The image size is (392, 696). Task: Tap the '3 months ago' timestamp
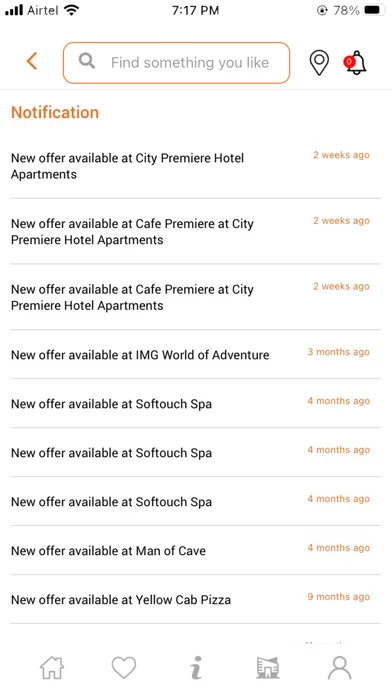tap(338, 352)
